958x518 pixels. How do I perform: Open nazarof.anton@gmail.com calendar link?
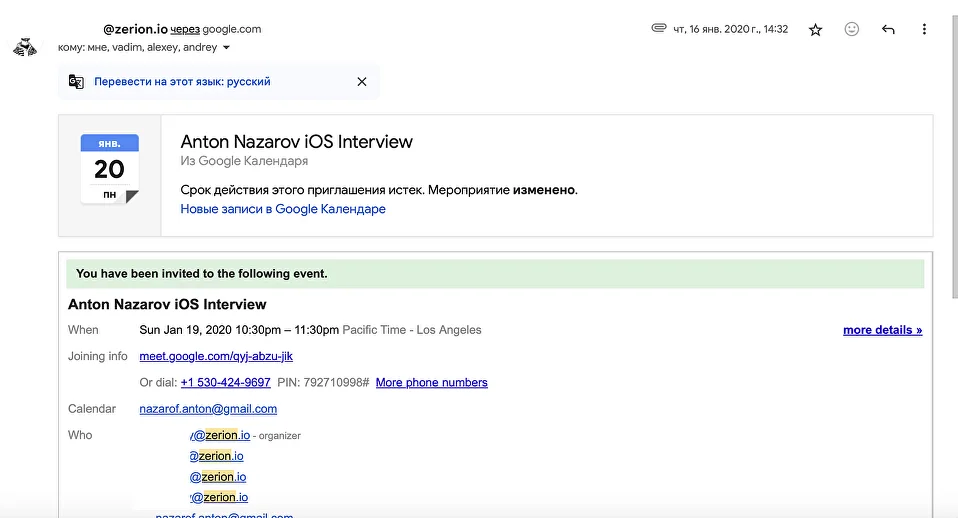[x=208, y=409]
